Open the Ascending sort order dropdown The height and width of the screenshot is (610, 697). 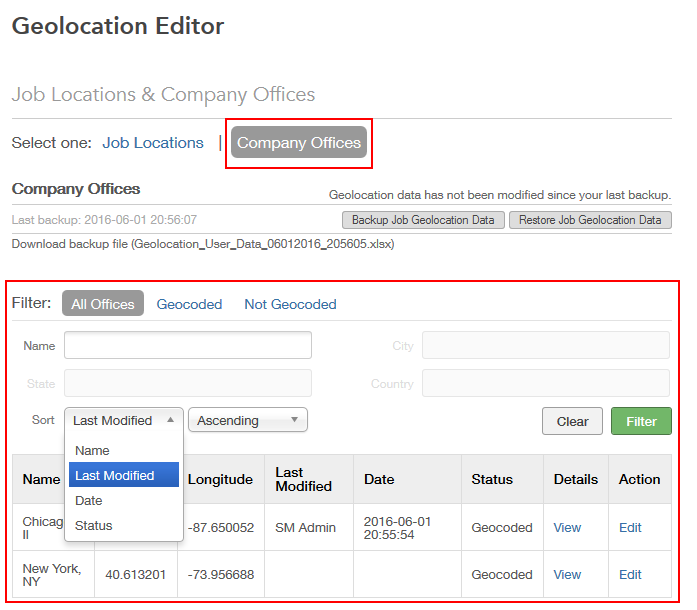pos(248,421)
